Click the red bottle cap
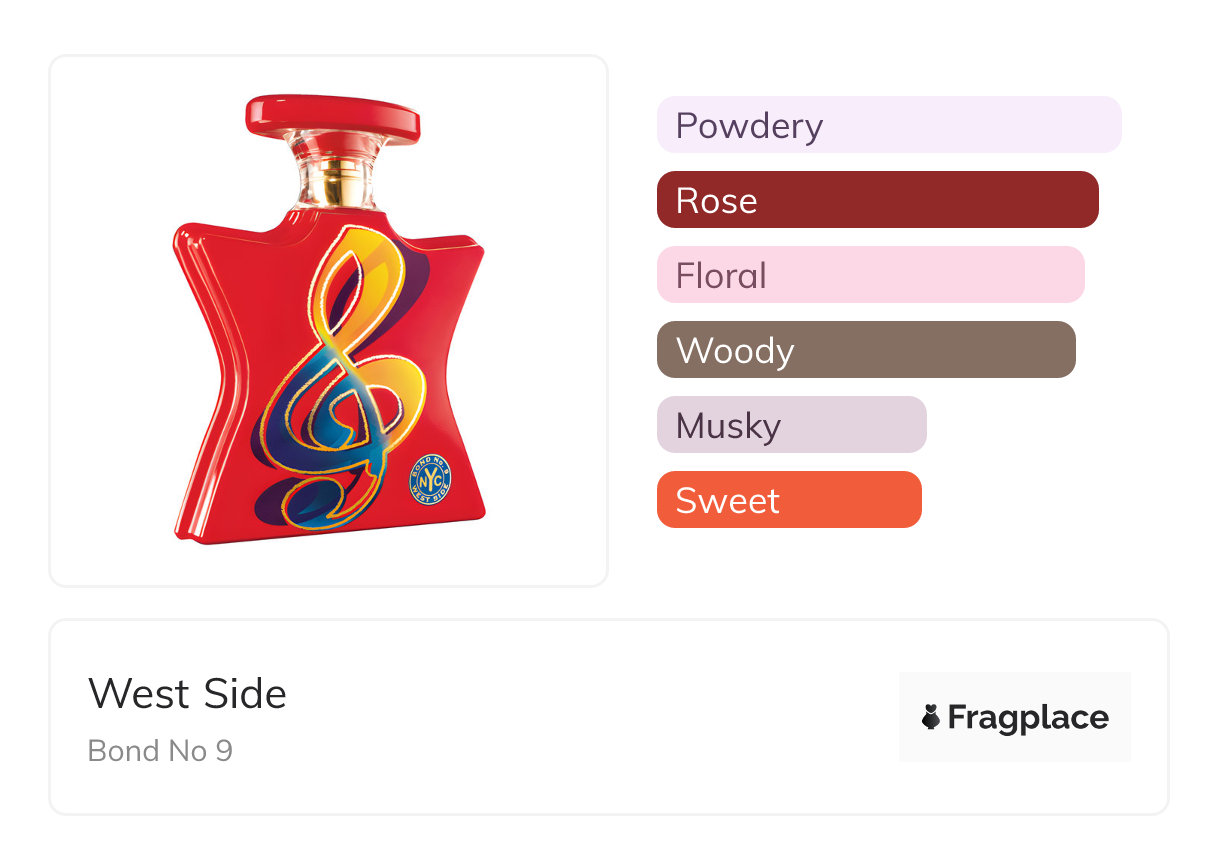Screen dimensions: 1218x864 click(x=333, y=117)
